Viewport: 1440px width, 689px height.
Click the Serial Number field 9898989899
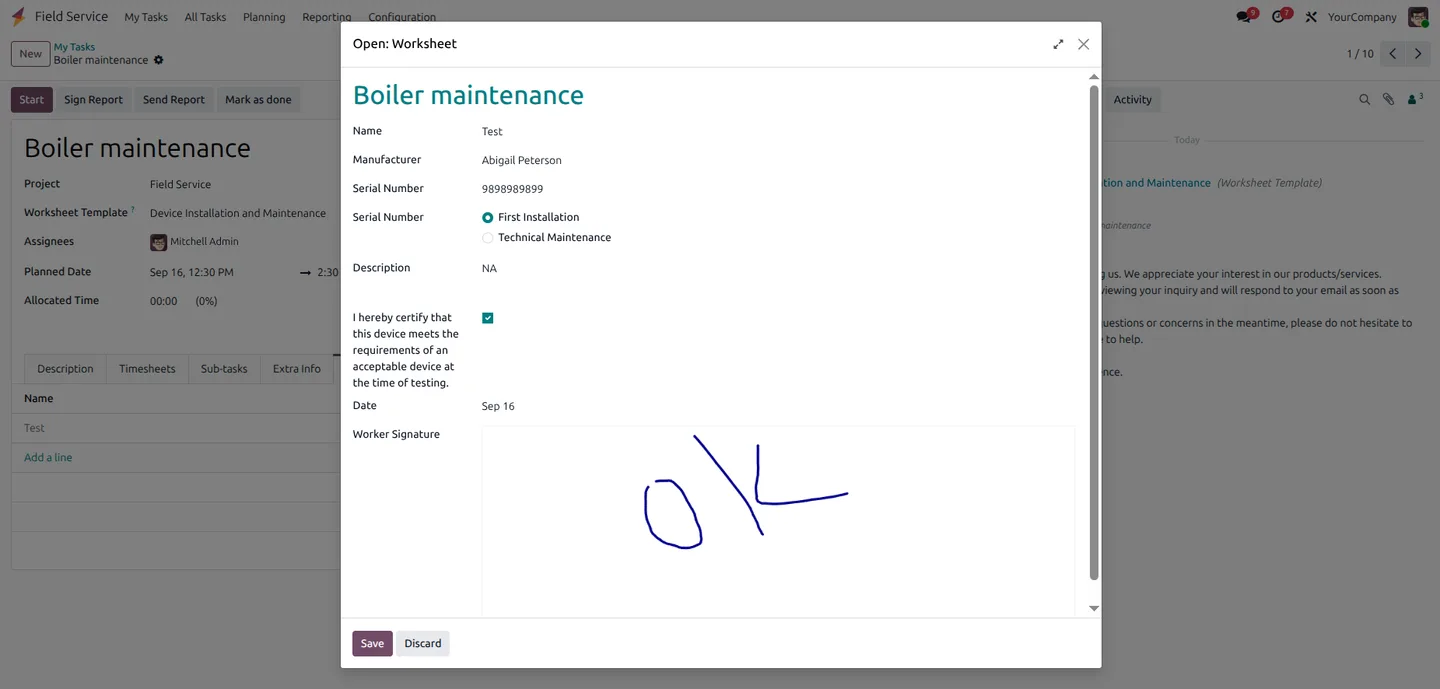[513, 189]
